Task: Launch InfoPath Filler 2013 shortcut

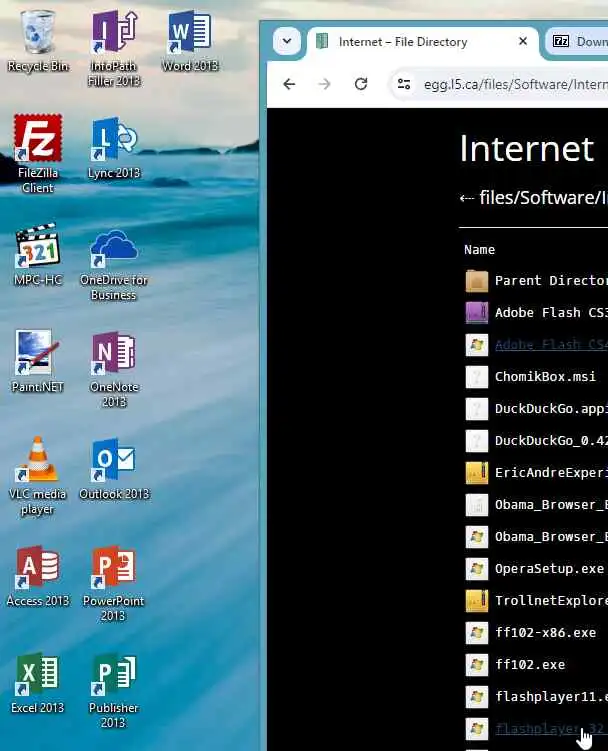Action: pos(114,48)
